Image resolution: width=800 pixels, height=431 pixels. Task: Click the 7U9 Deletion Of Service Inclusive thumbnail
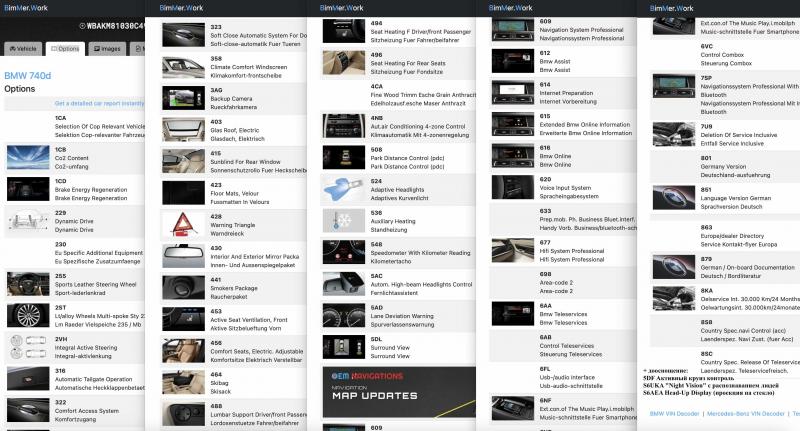tap(674, 134)
